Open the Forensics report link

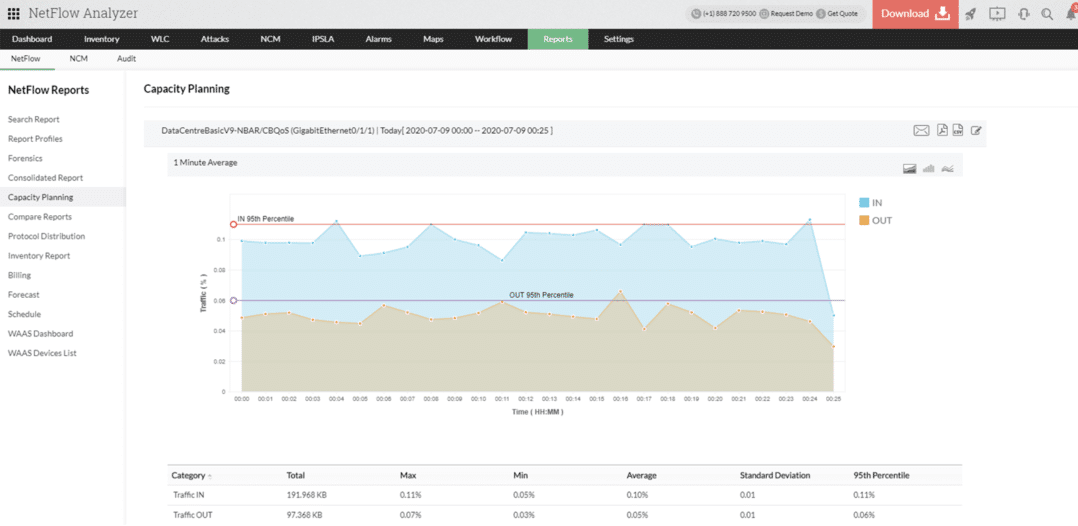[x=25, y=158]
